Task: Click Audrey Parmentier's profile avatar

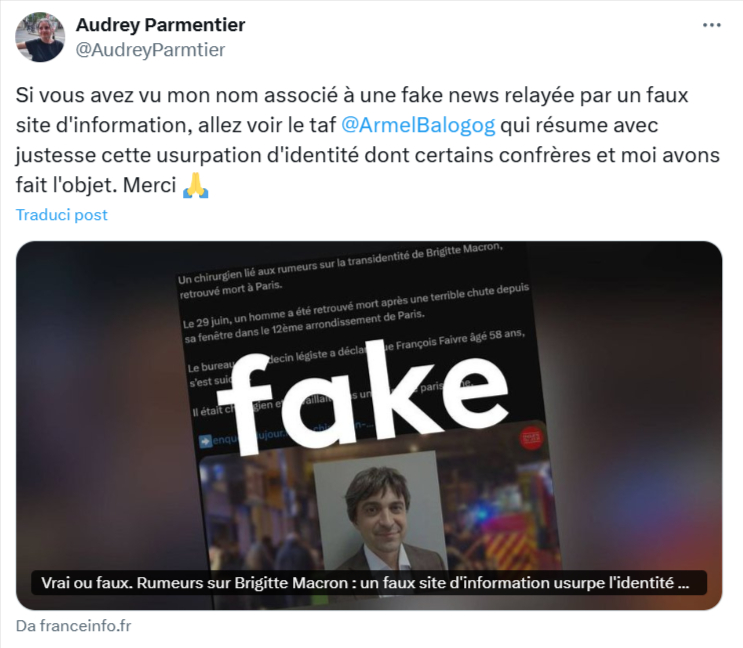Action: (40, 37)
